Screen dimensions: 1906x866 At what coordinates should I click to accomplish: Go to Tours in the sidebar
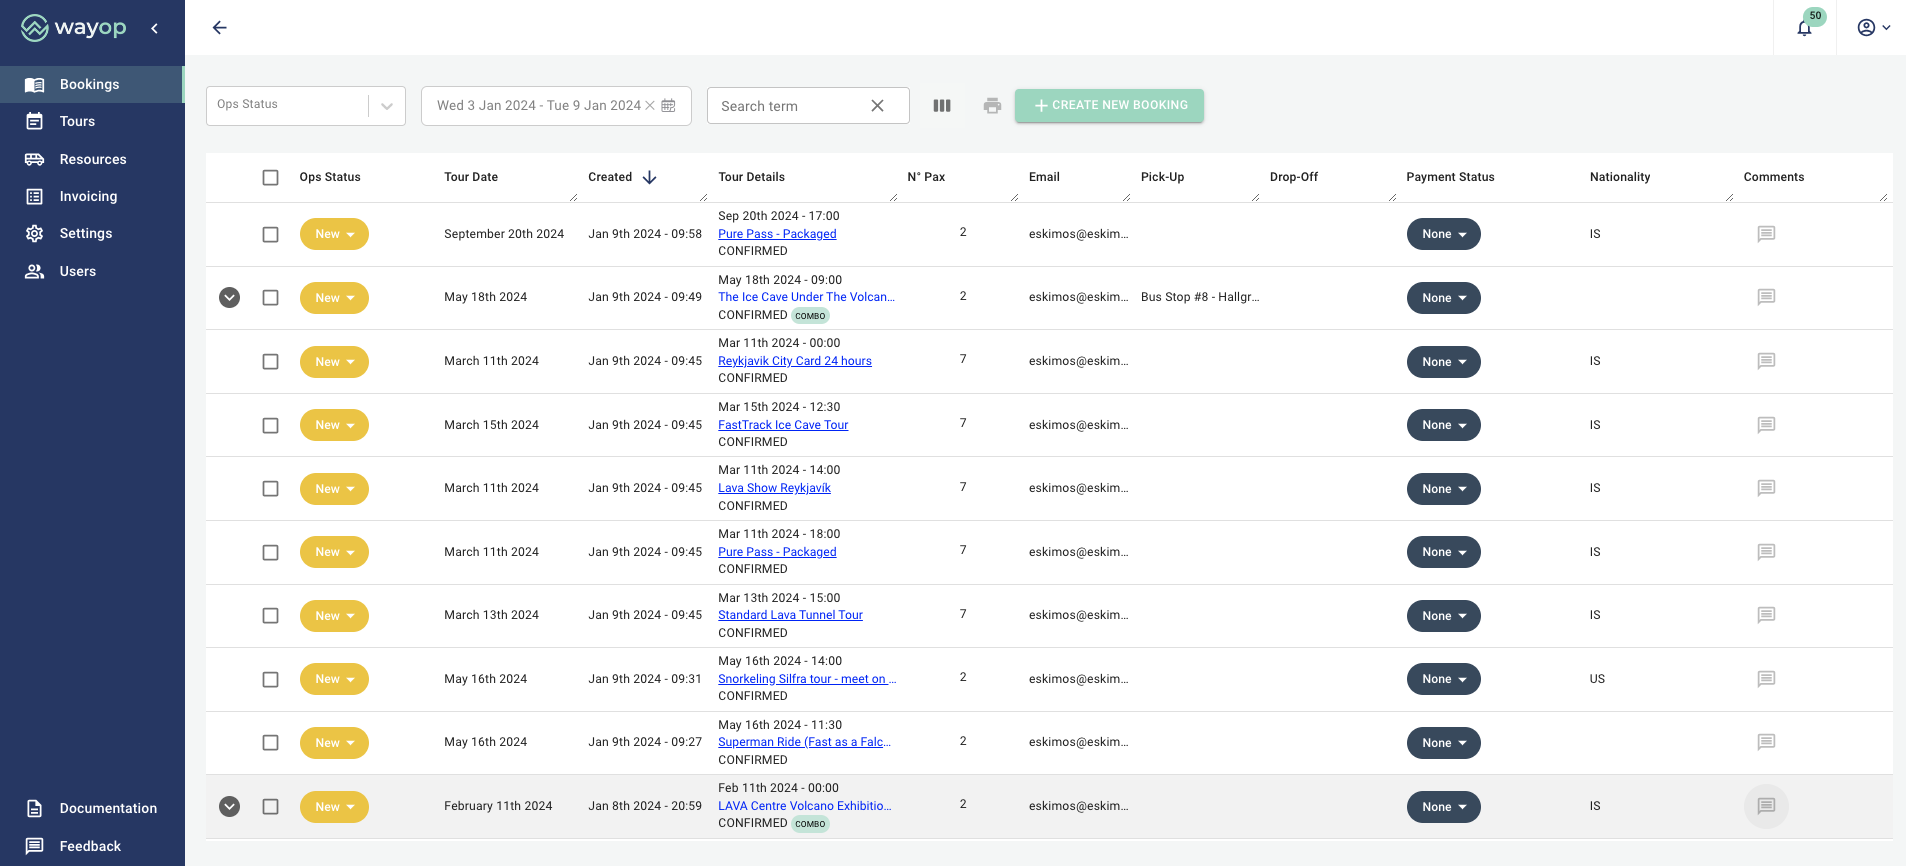[x=77, y=122]
